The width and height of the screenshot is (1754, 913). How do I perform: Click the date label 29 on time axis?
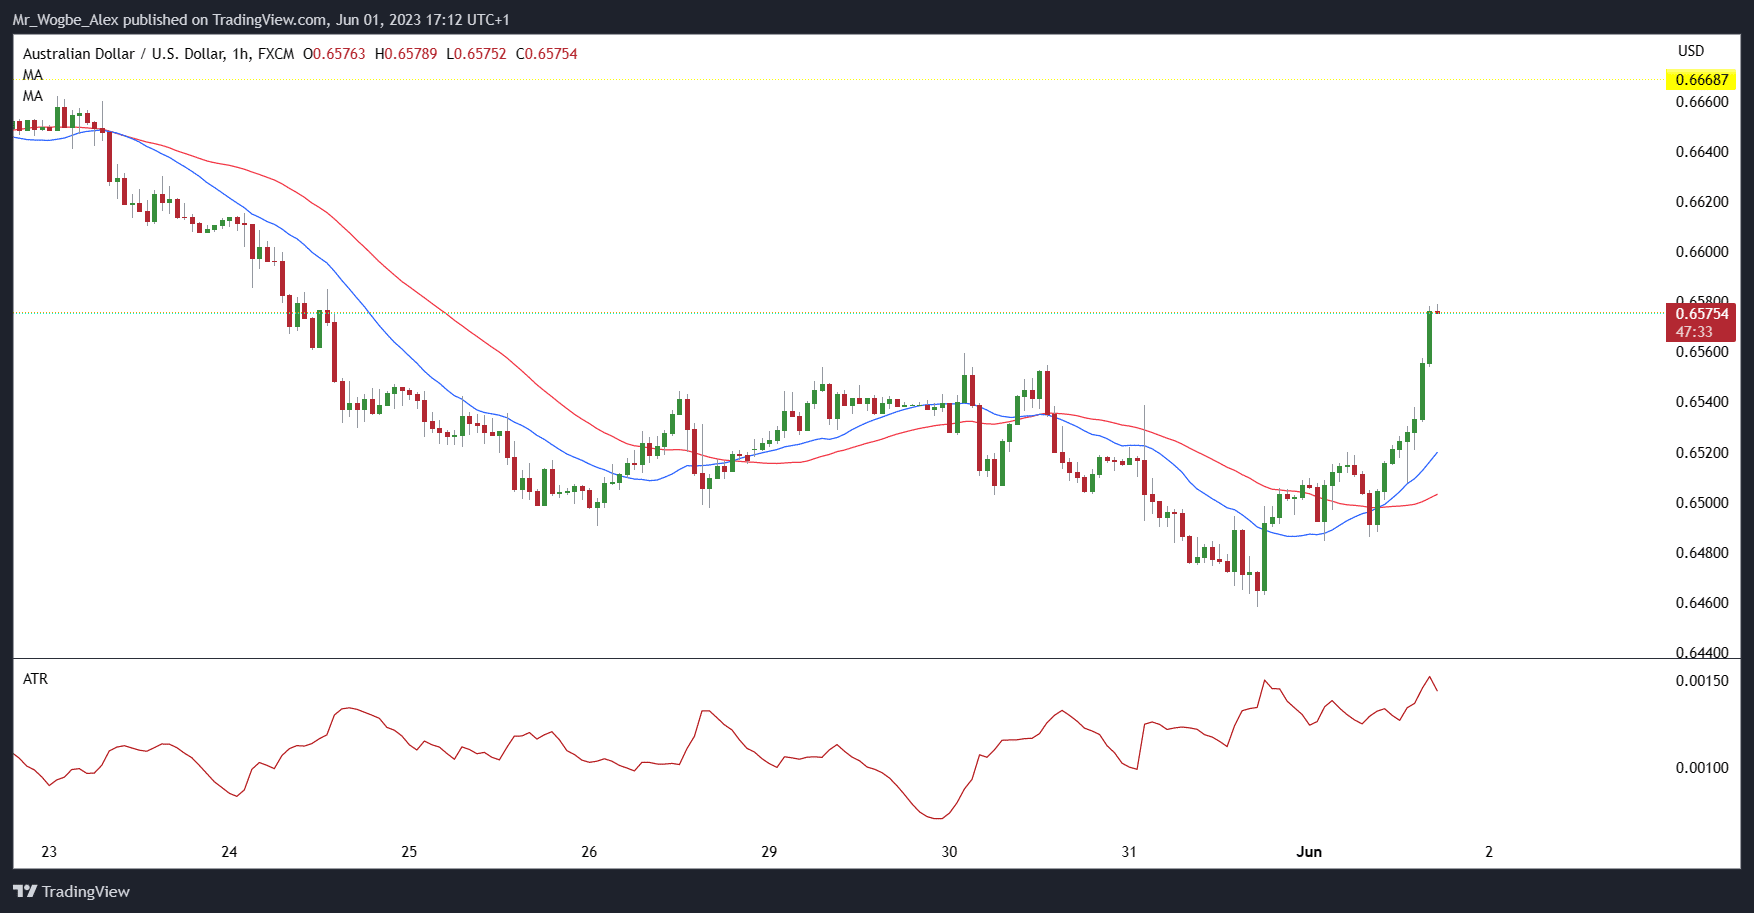pyautogui.click(x=769, y=852)
